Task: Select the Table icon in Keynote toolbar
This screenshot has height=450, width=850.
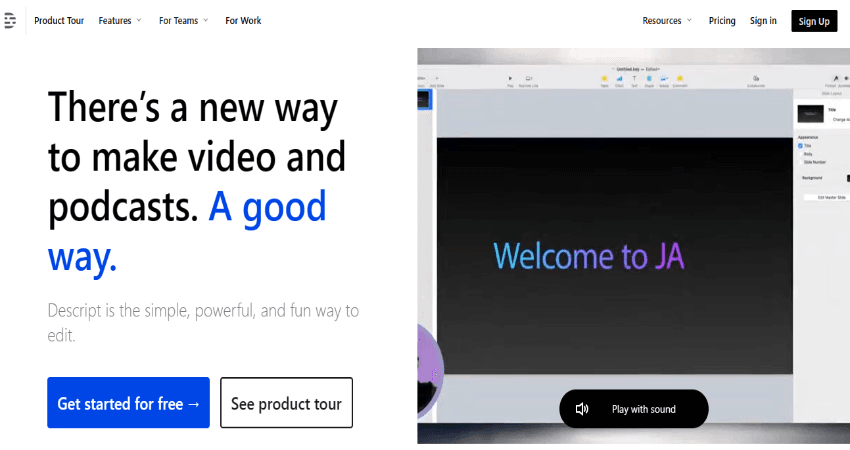Action: pyautogui.click(x=604, y=79)
